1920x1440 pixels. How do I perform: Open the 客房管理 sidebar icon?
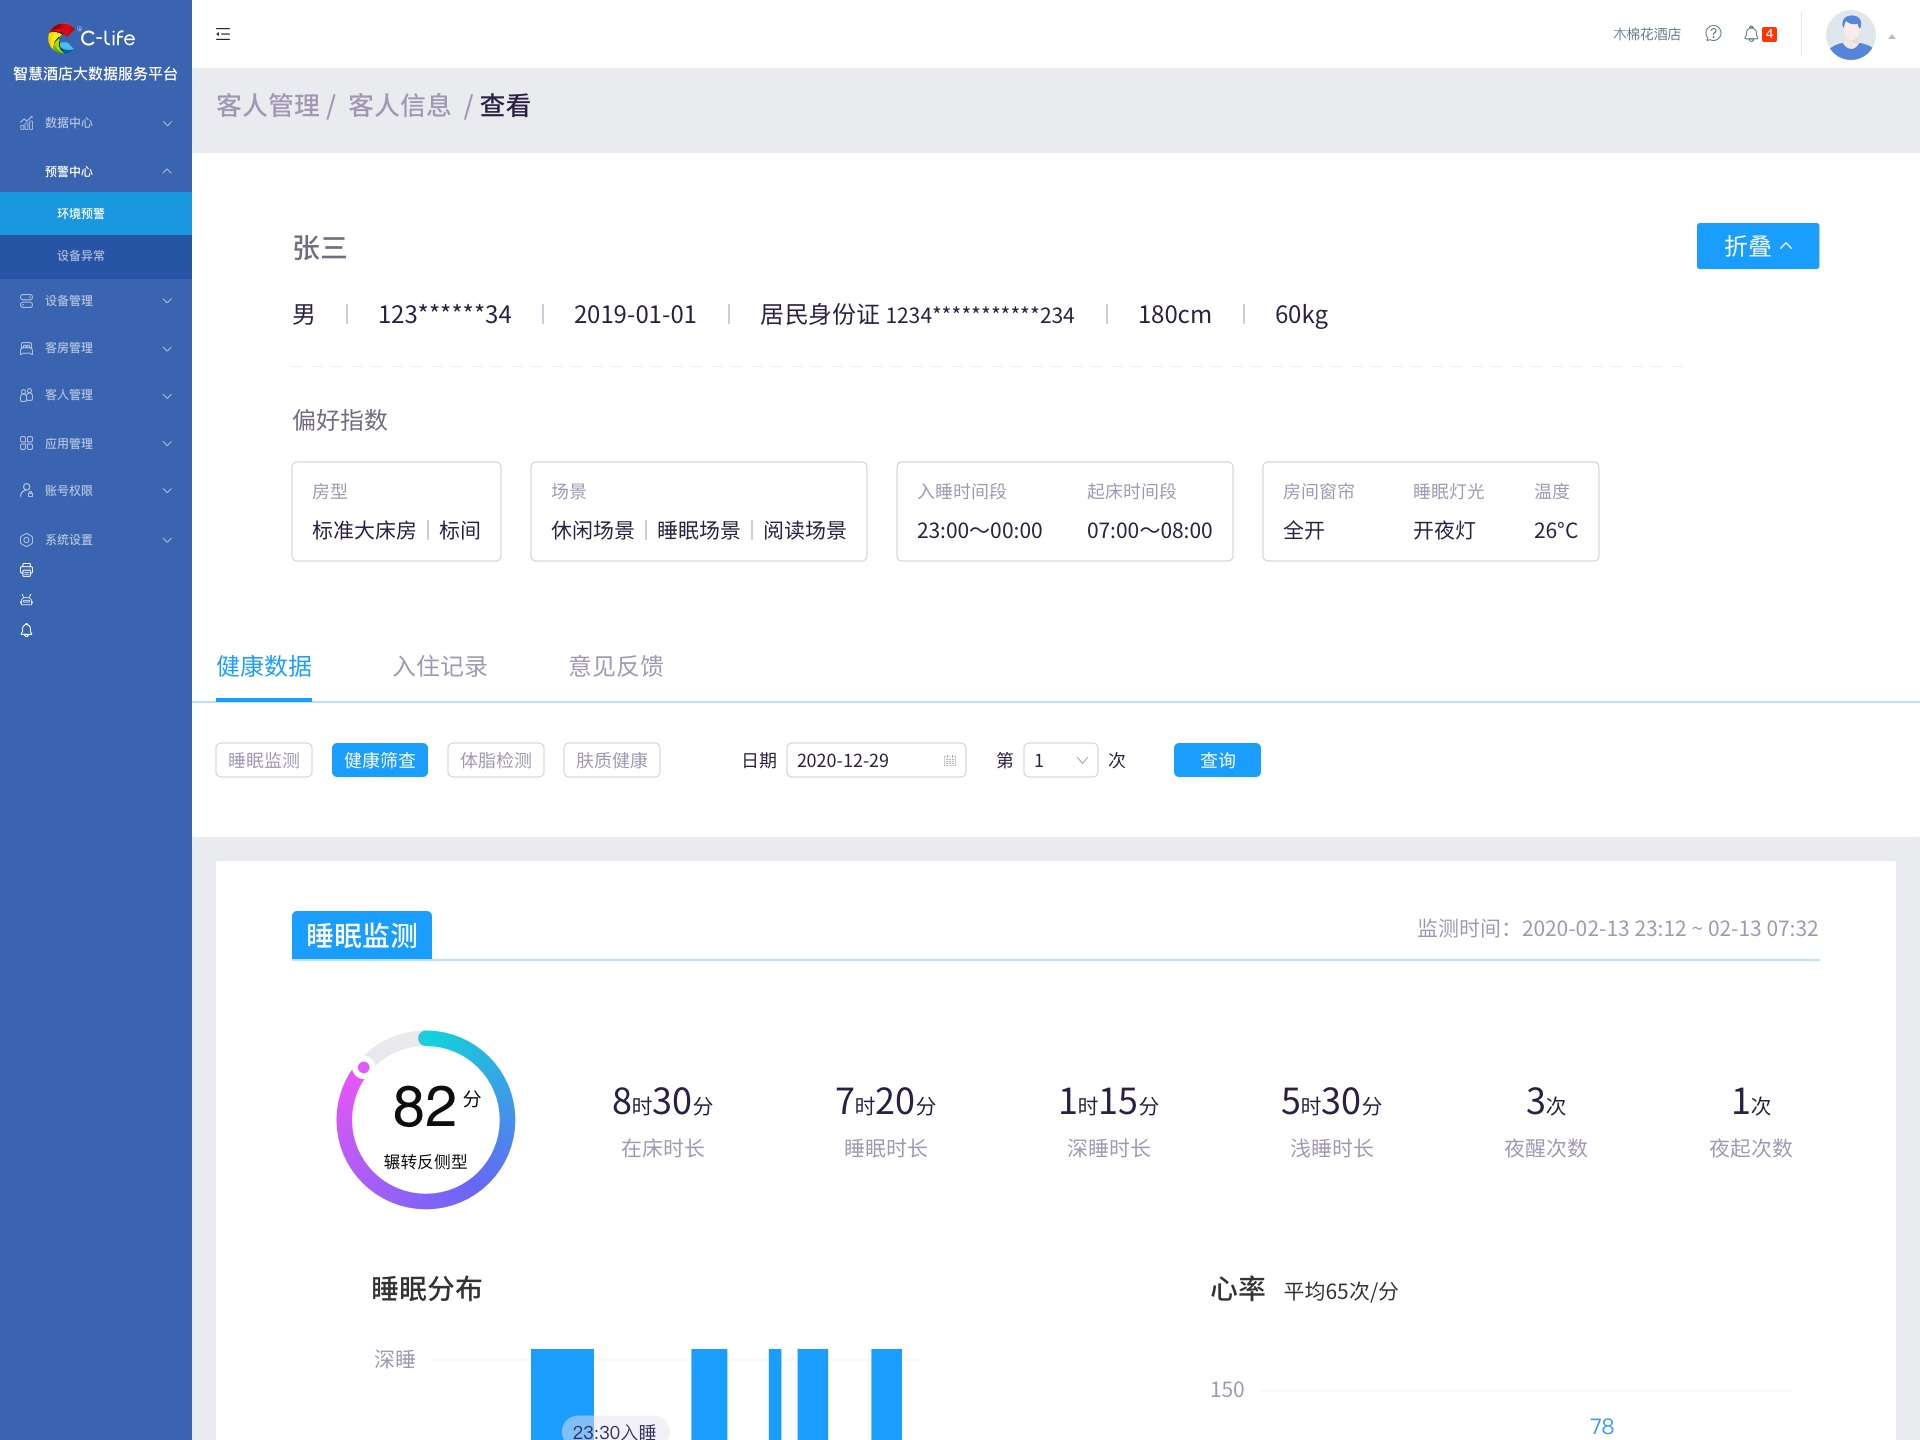(26, 347)
